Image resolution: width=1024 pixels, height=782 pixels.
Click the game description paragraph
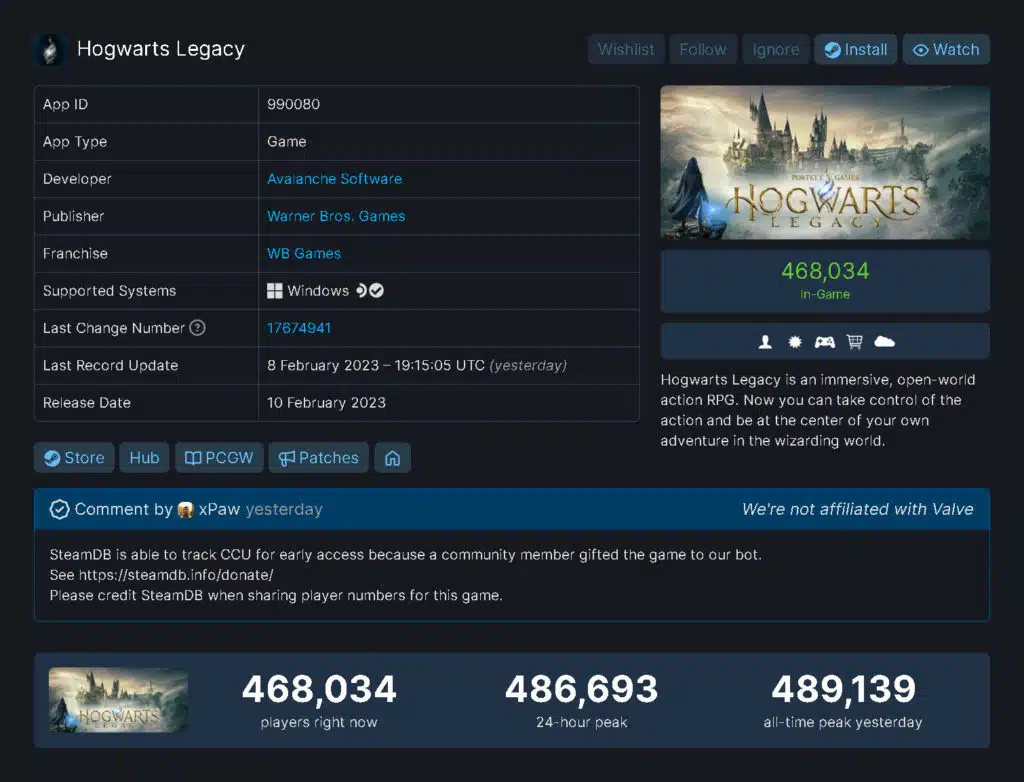point(818,410)
